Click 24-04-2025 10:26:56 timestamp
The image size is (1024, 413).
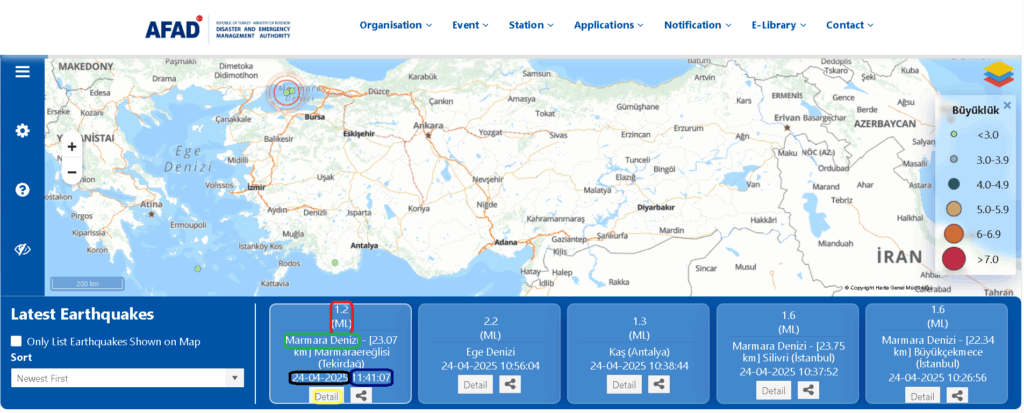(936, 377)
